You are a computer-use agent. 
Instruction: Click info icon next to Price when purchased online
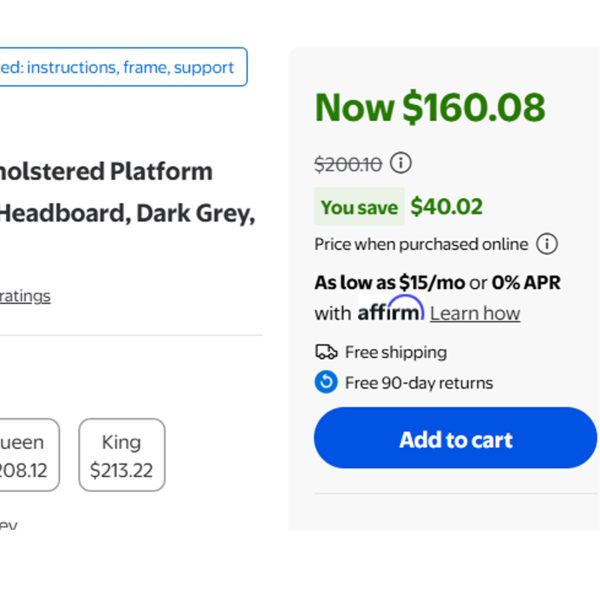547,244
